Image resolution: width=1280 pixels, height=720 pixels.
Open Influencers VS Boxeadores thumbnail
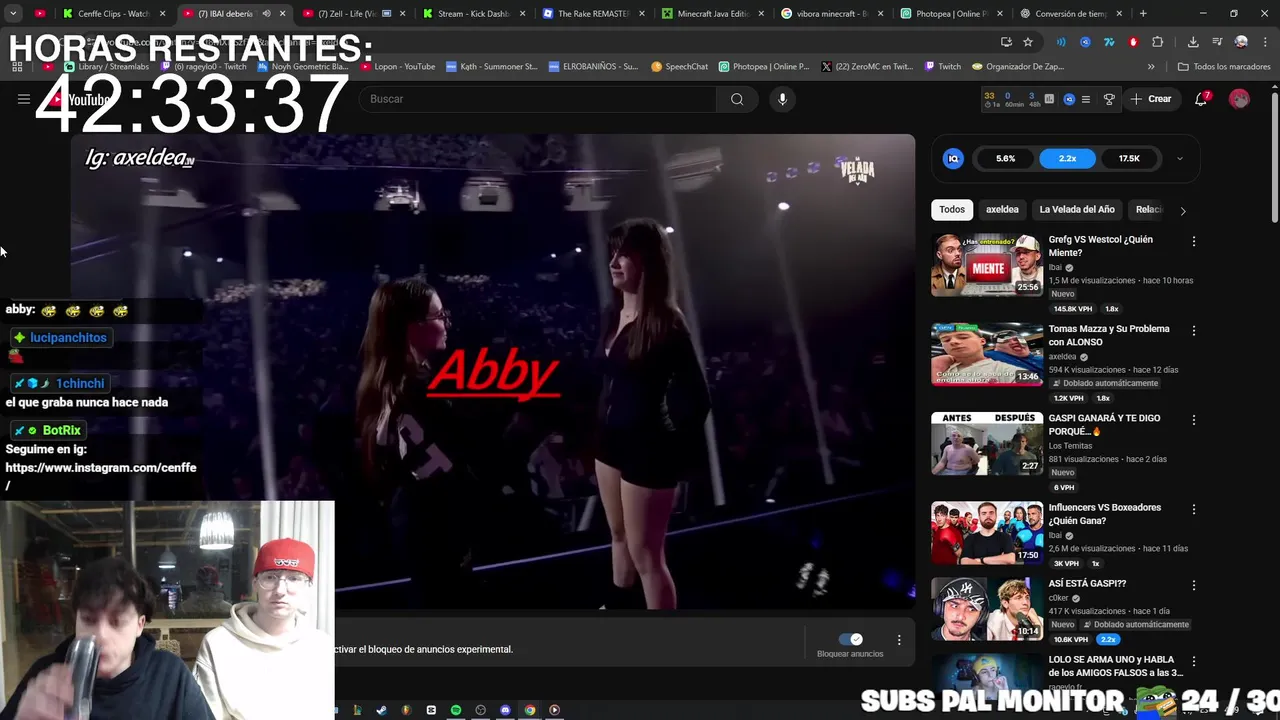click(x=987, y=533)
